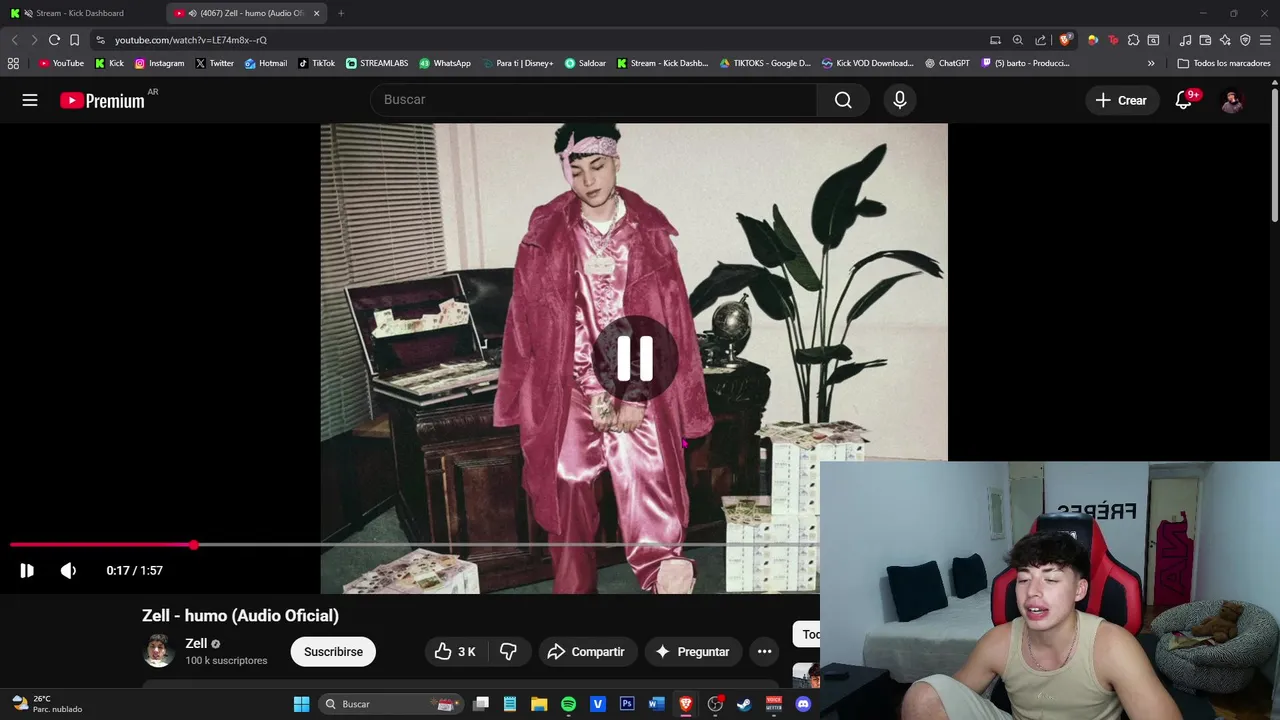Open YouTube notifications bell
Screen dimensions: 1280x720
click(x=1184, y=100)
